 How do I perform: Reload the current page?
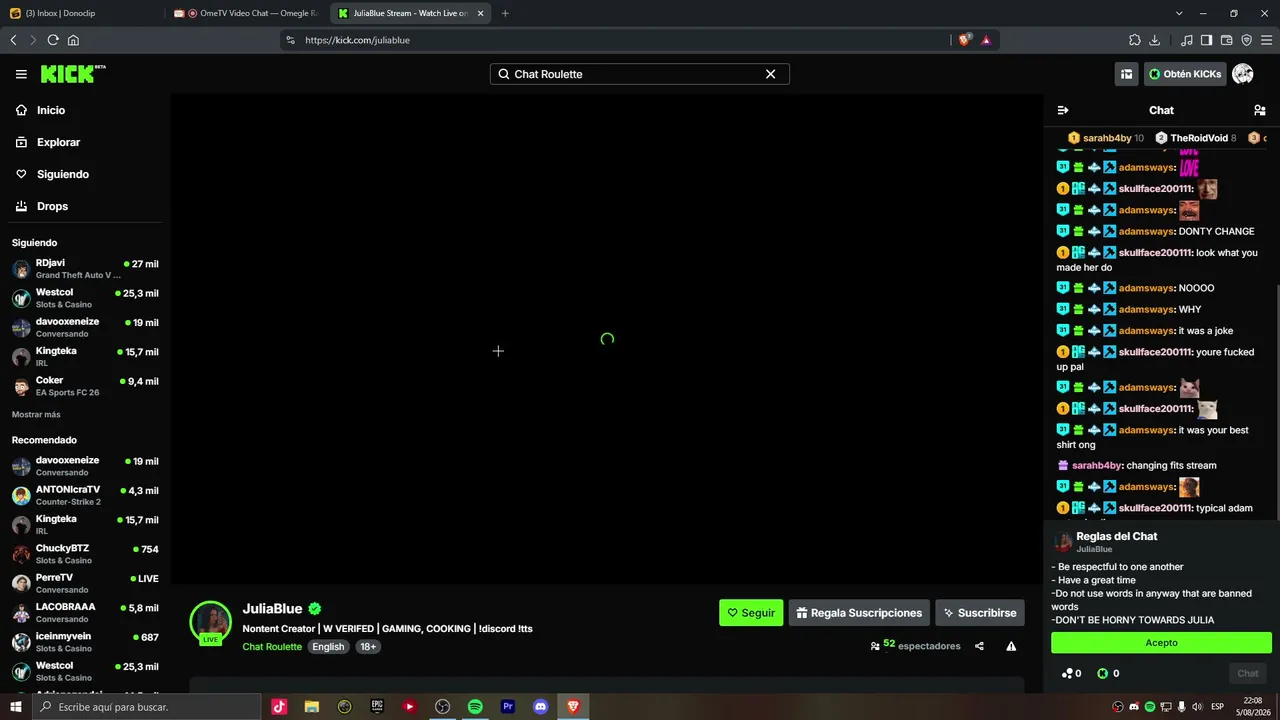53,40
